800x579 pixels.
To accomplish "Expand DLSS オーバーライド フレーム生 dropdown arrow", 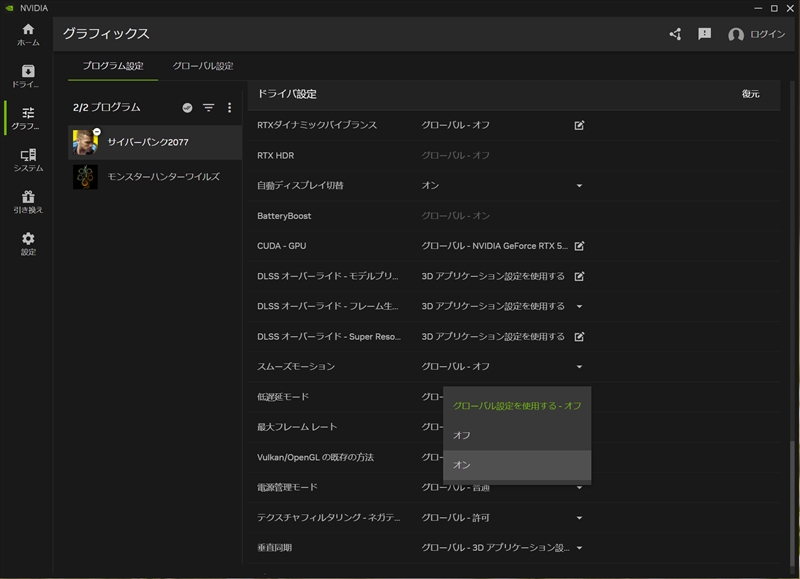I will 579,307.
